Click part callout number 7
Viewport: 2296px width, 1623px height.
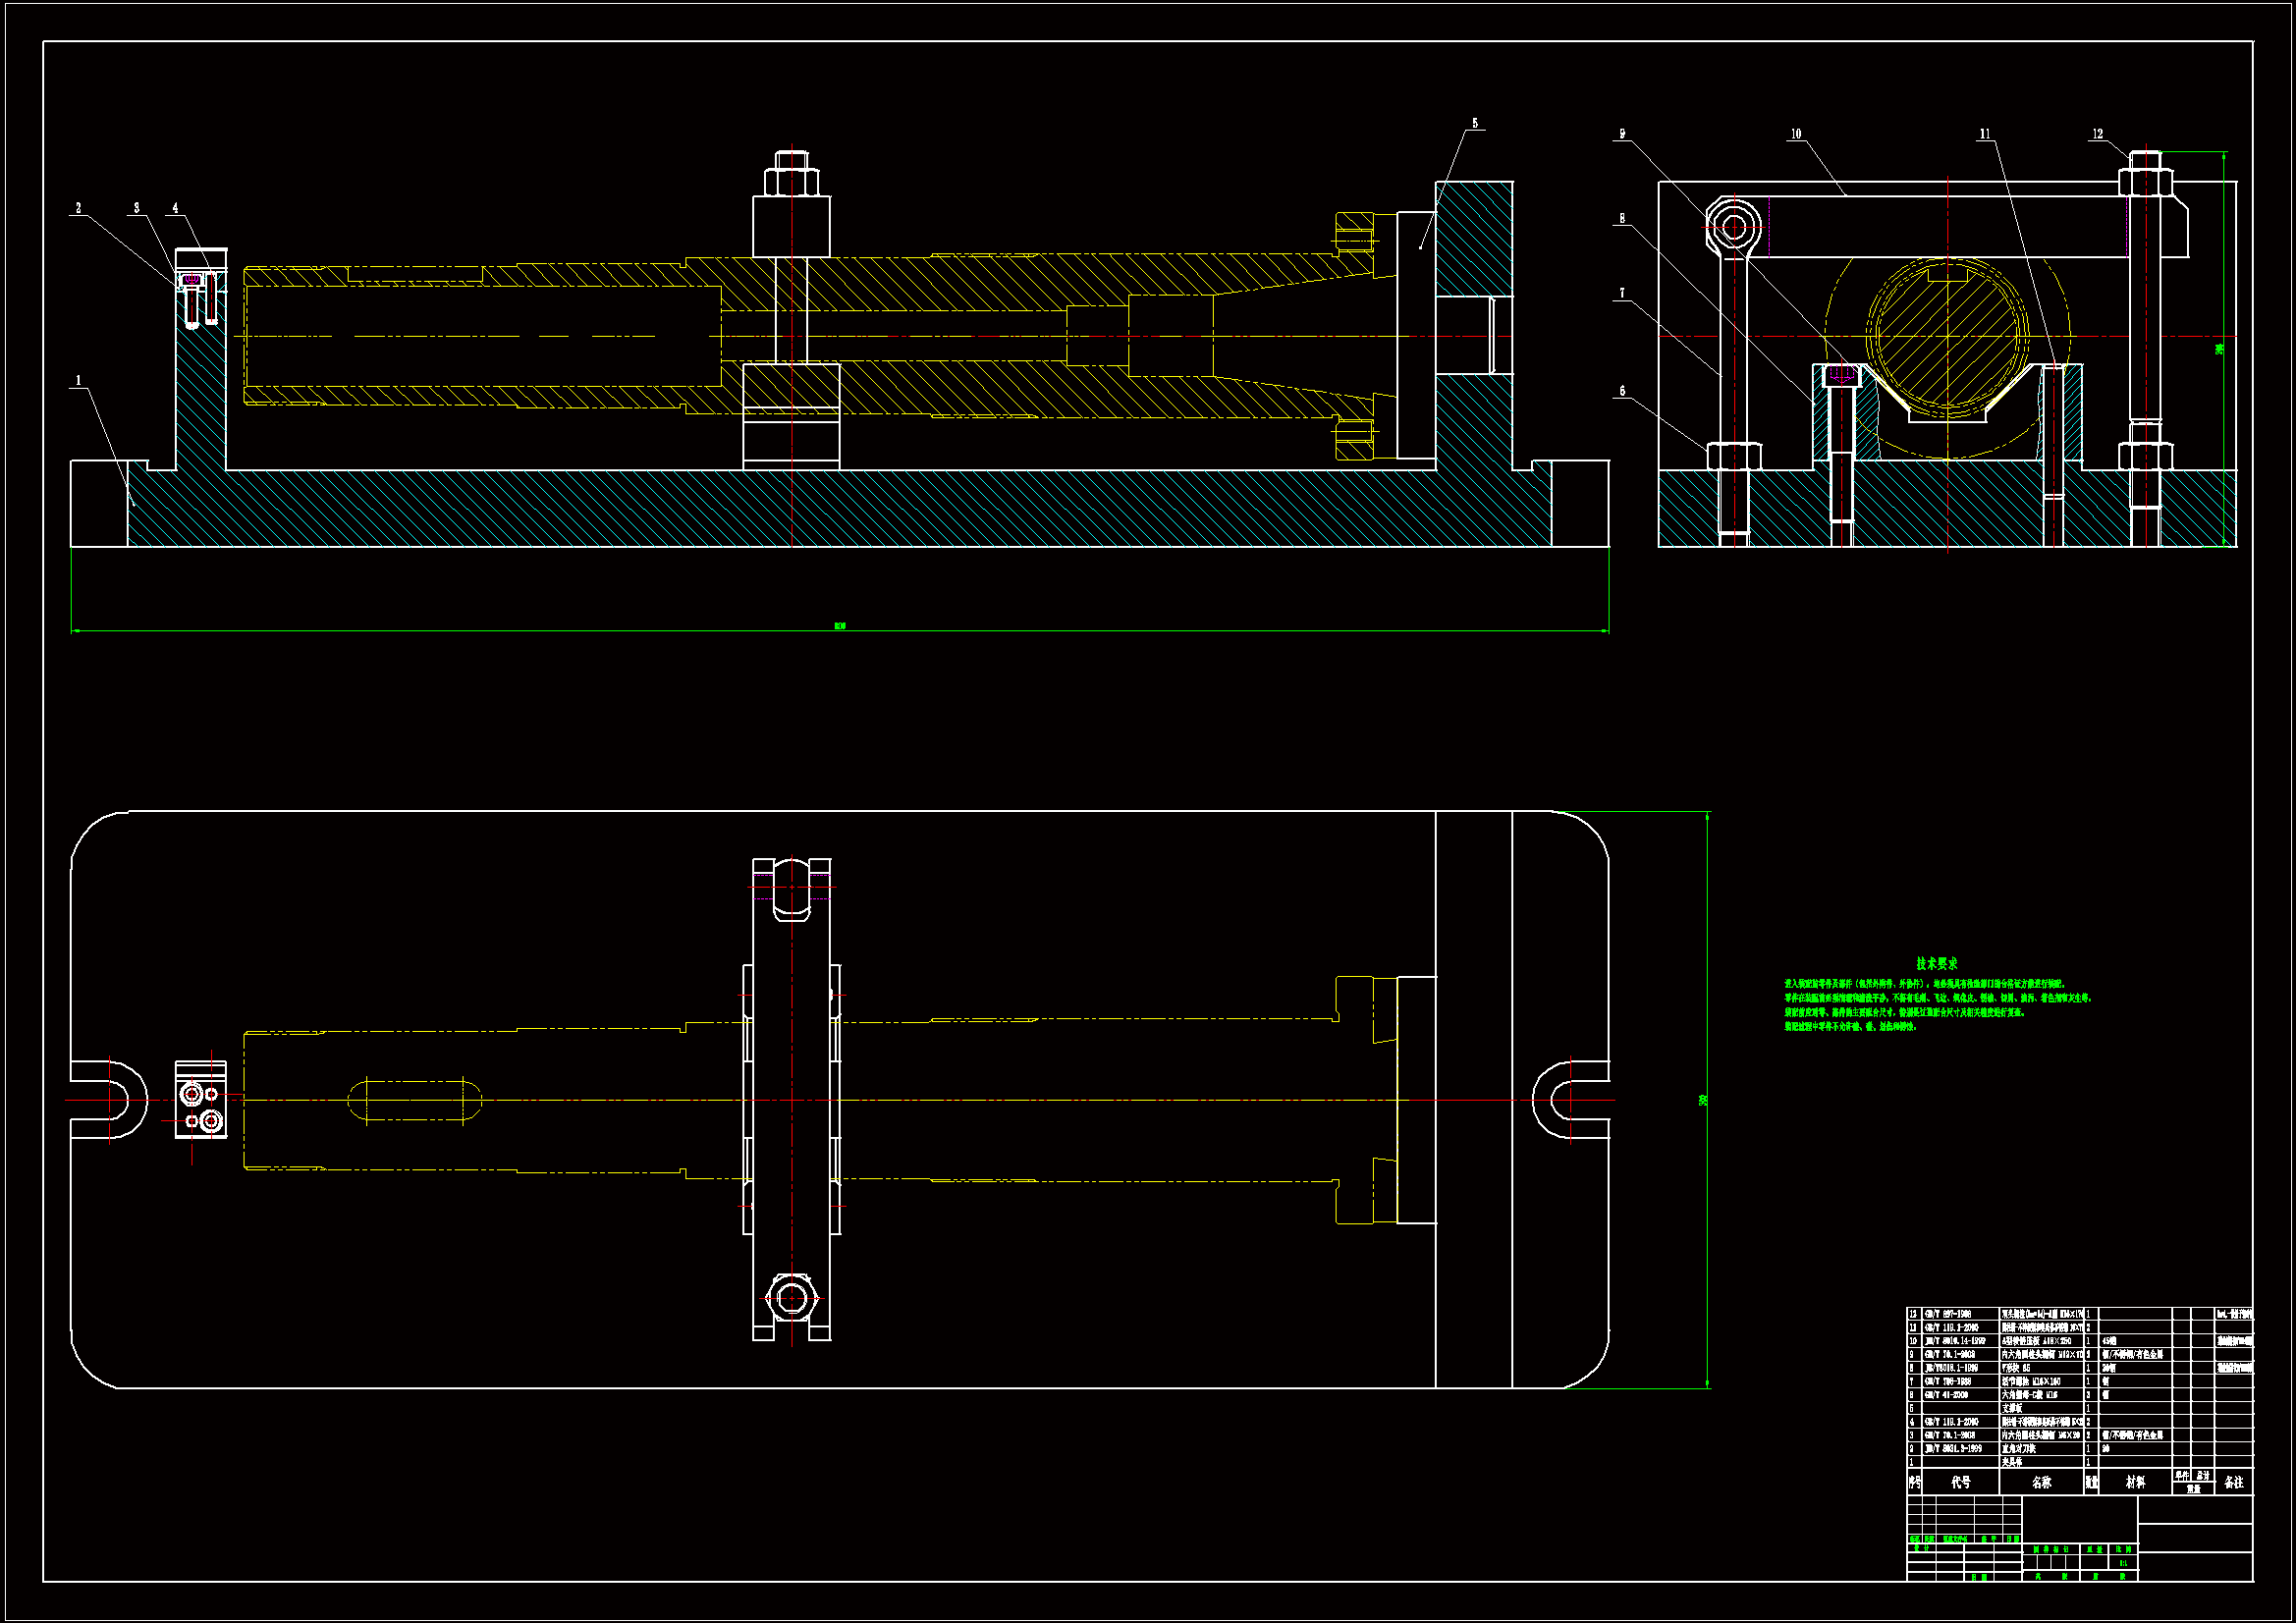(x=1622, y=294)
